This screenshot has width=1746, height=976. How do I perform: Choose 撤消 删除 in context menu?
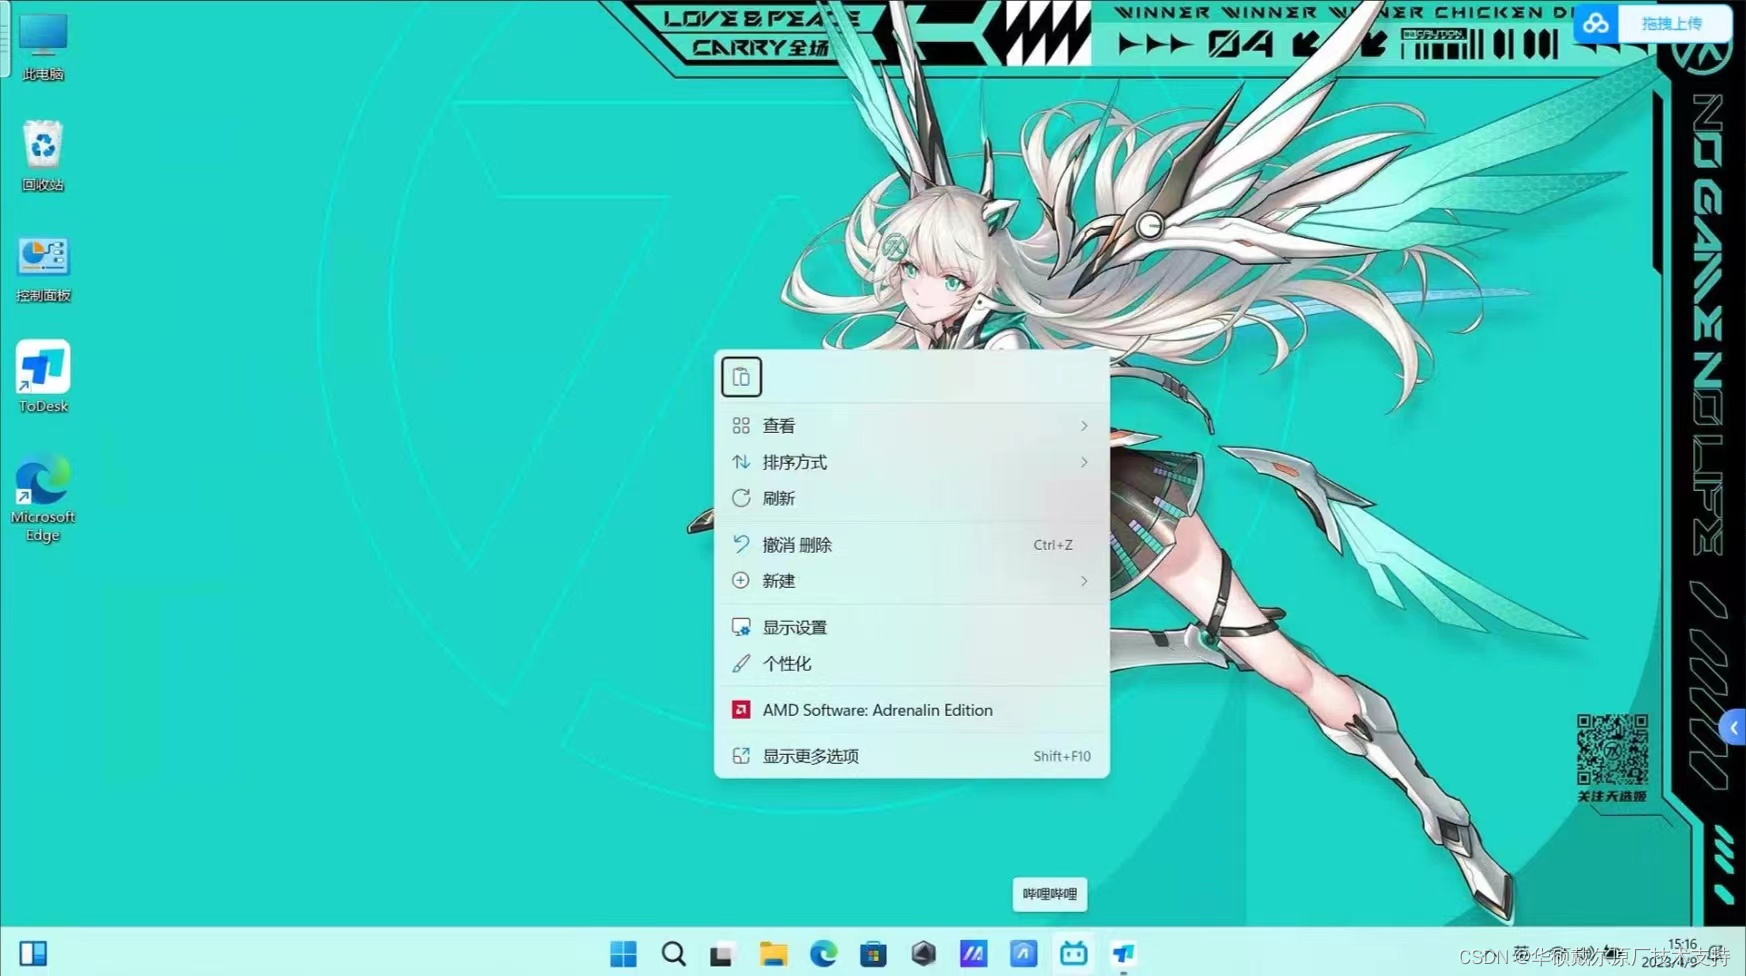coord(911,545)
